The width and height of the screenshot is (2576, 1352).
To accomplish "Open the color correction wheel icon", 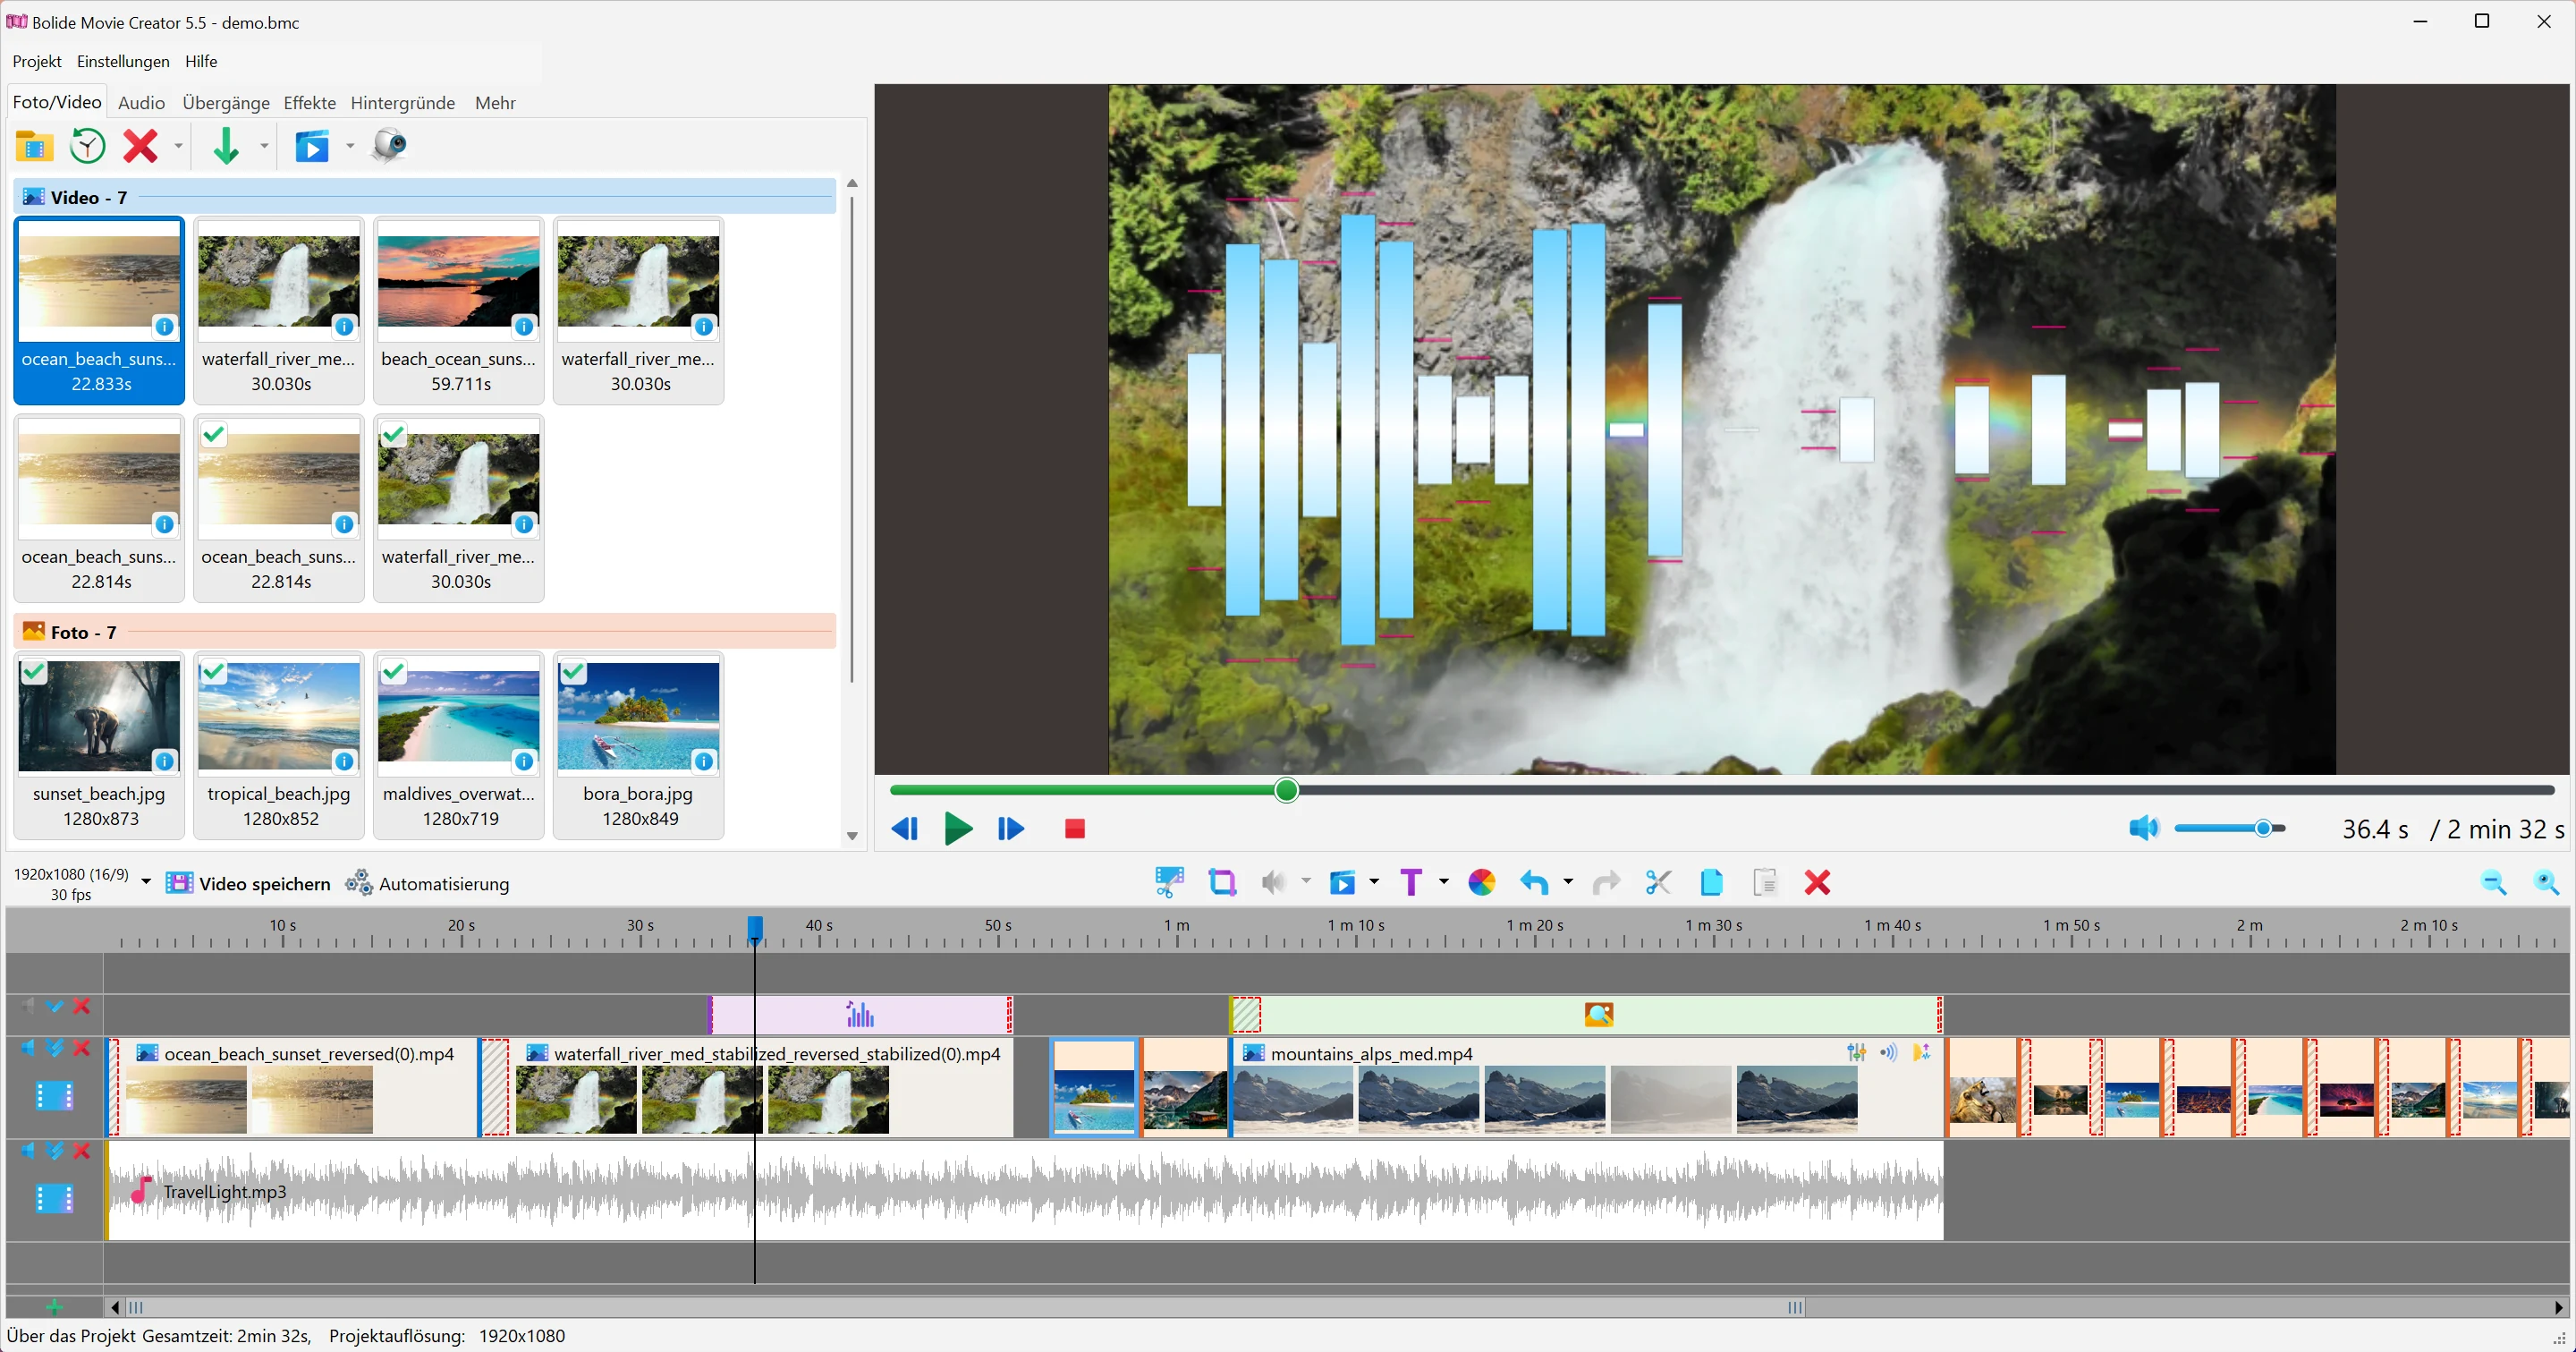I will (1481, 882).
